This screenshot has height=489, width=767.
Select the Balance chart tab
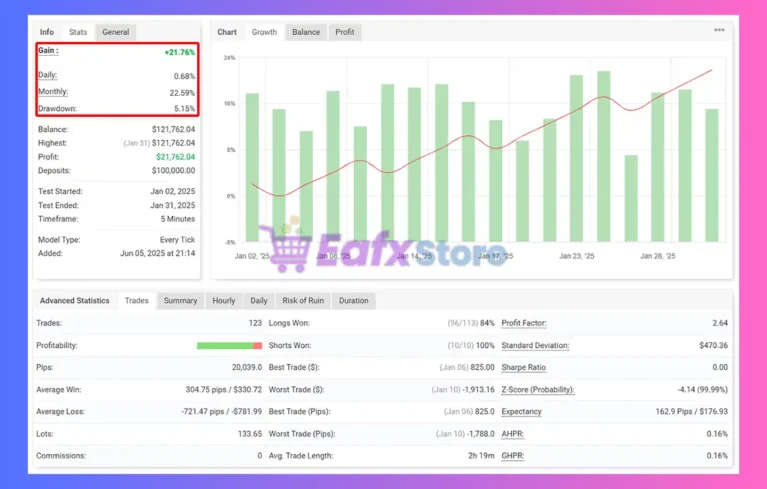tap(306, 32)
